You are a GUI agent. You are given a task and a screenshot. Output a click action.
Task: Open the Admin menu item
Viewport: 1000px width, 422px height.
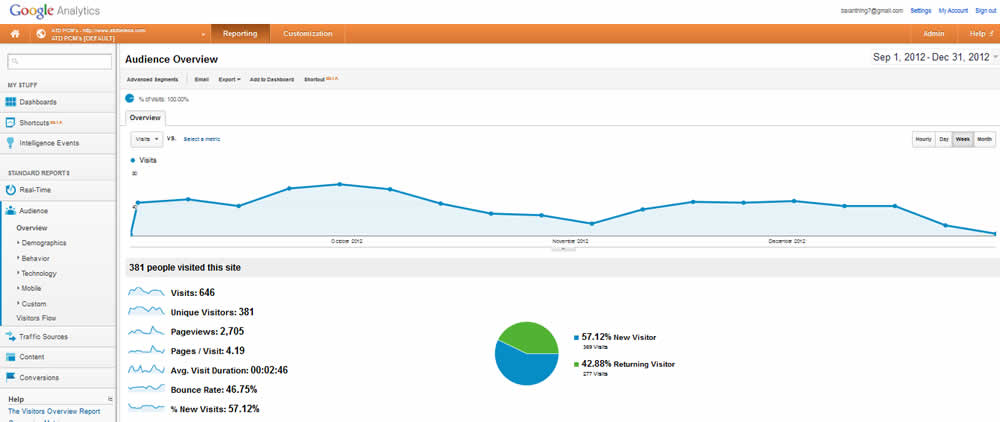(933, 34)
